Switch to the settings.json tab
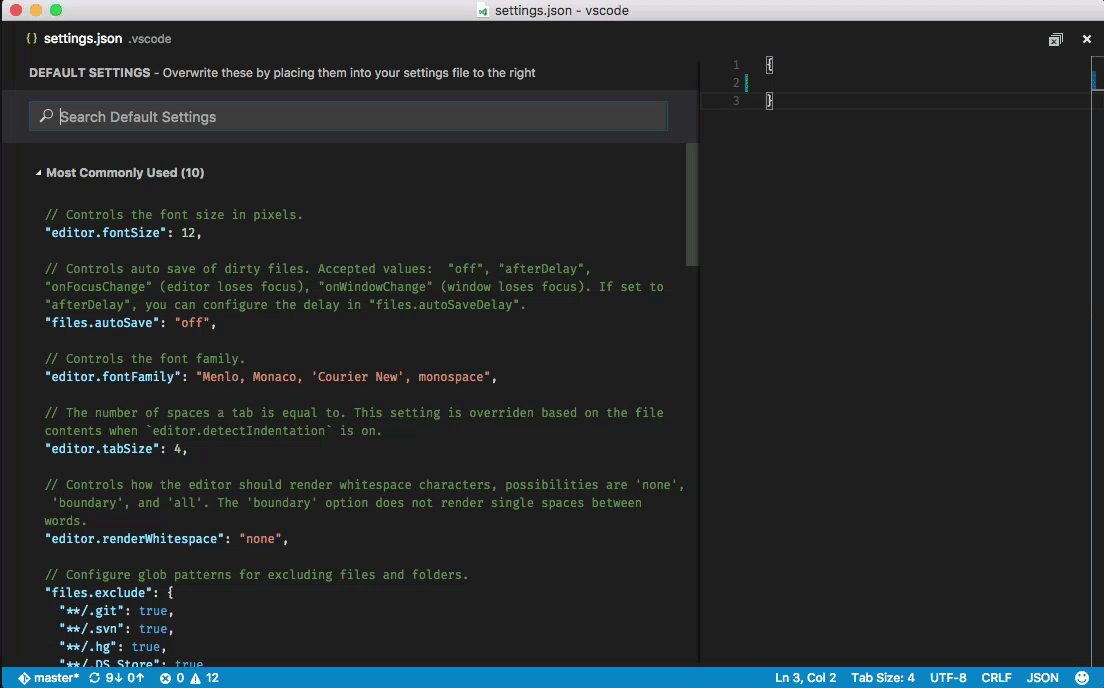The height and width of the screenshot is (688, 1104). tap(85, 39)
